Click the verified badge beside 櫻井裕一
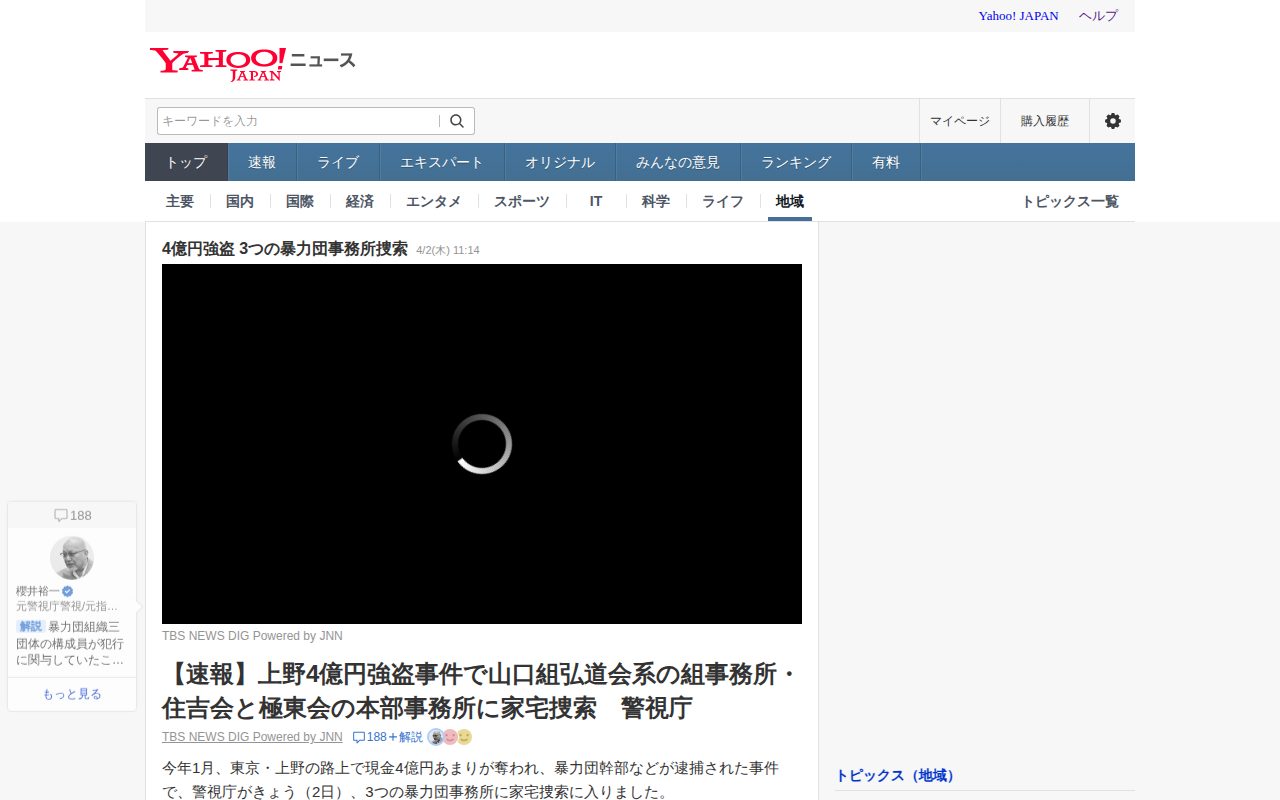1280x800 pixels. point(68,590)
